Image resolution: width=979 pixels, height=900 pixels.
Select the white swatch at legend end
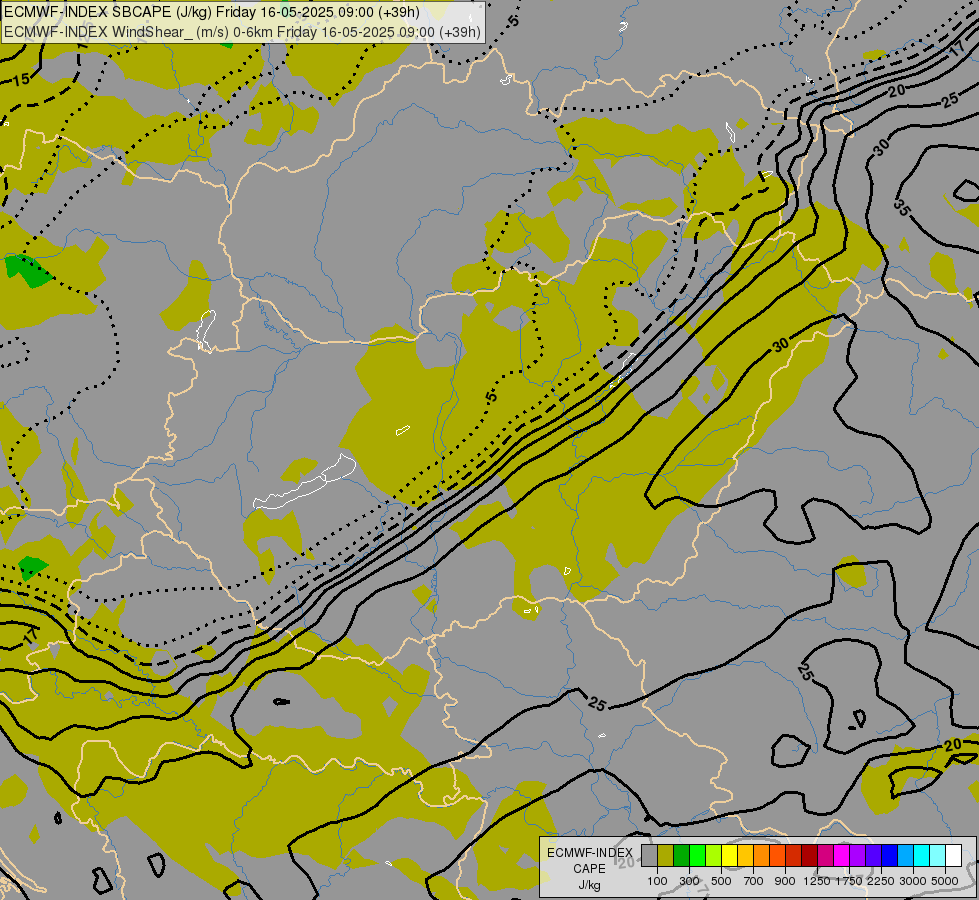[953, 856]
